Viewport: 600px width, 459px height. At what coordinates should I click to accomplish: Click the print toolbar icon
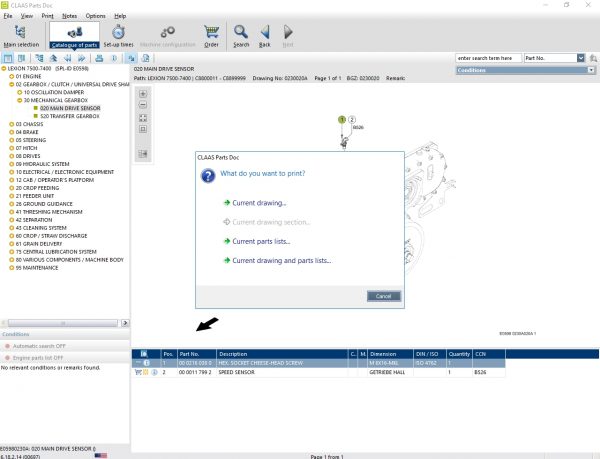[x=99, y=58]
